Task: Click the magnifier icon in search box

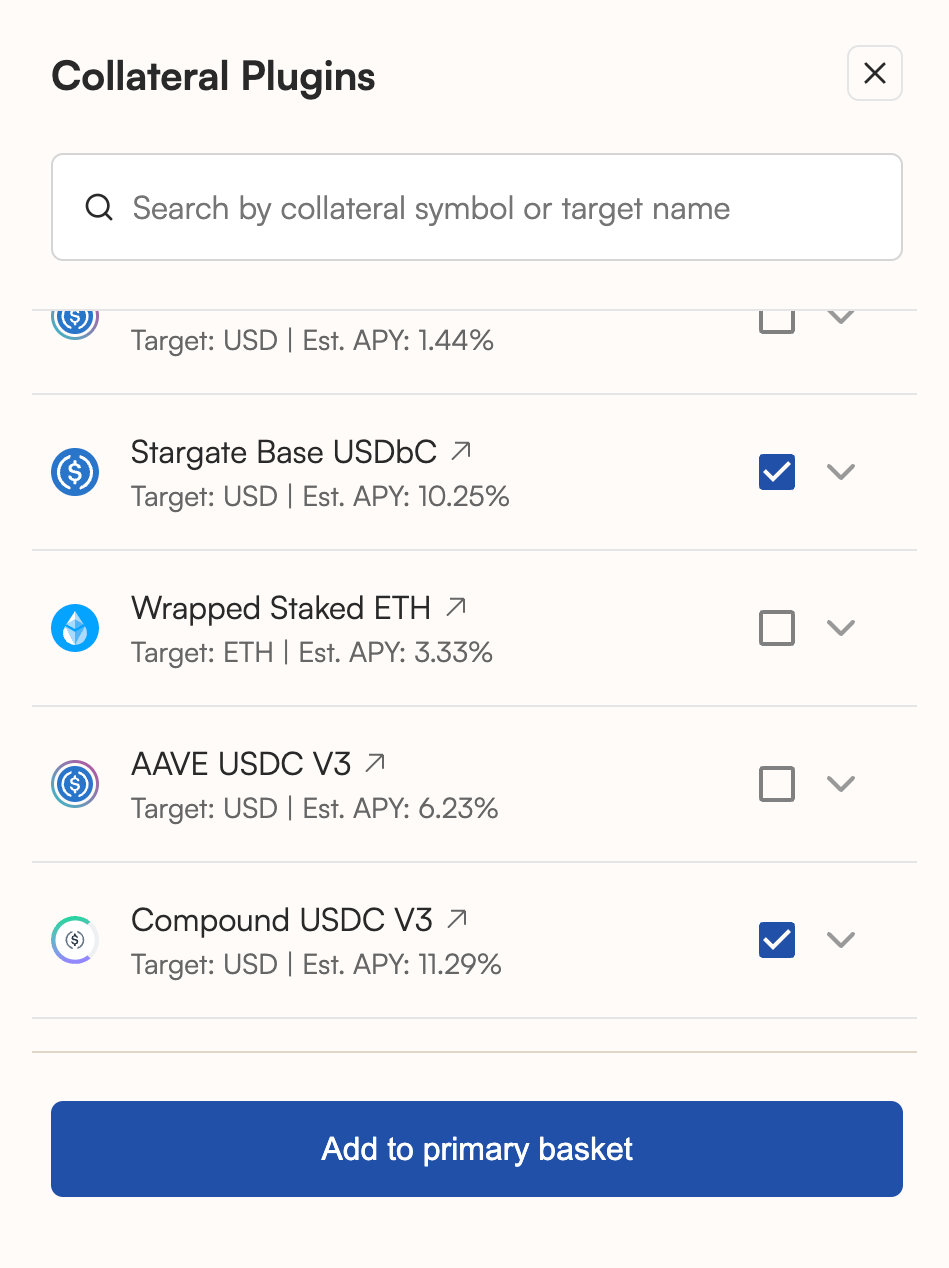Action: click(x=99, y=208)
